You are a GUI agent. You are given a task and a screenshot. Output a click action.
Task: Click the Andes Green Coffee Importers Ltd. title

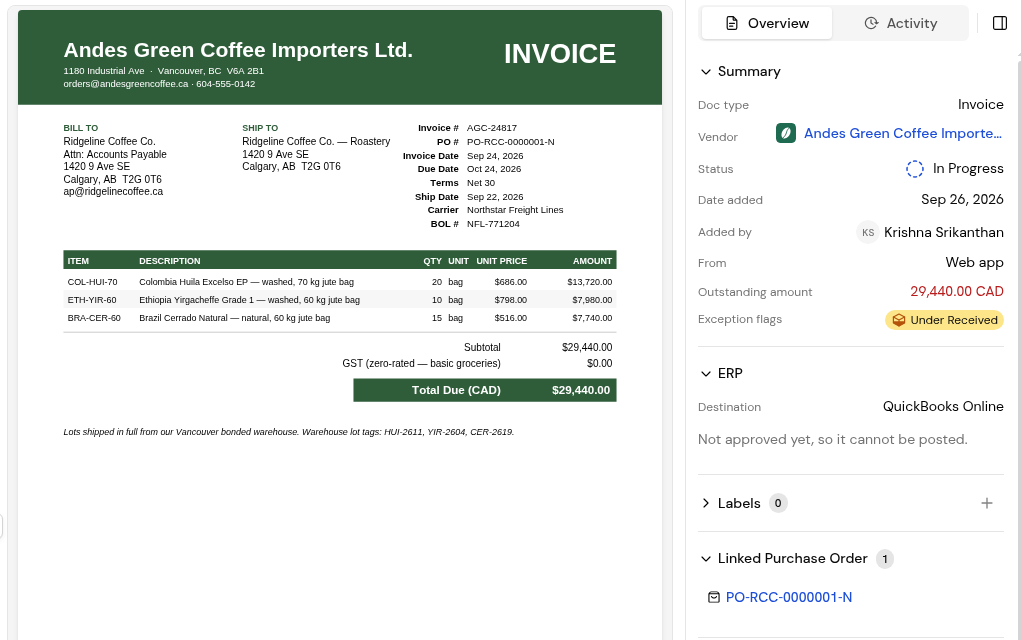point(238,50)
